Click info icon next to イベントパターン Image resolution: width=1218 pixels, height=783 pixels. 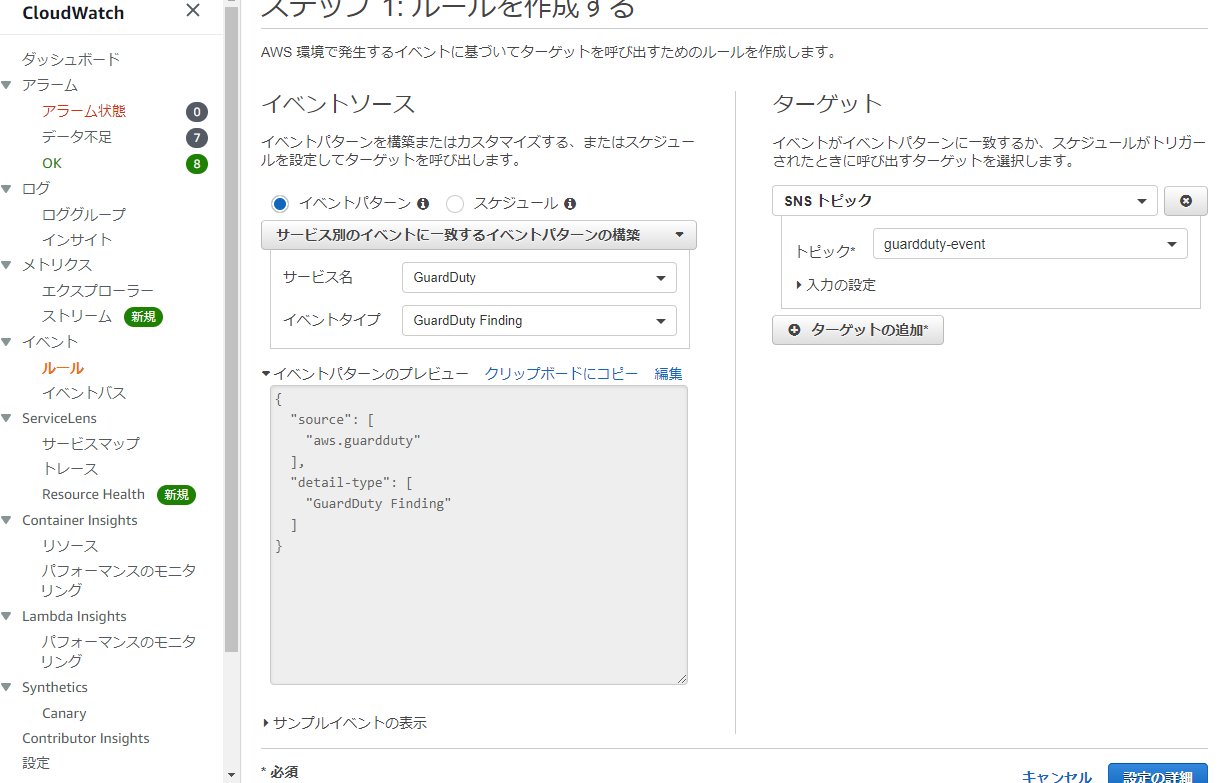(423, 204)
